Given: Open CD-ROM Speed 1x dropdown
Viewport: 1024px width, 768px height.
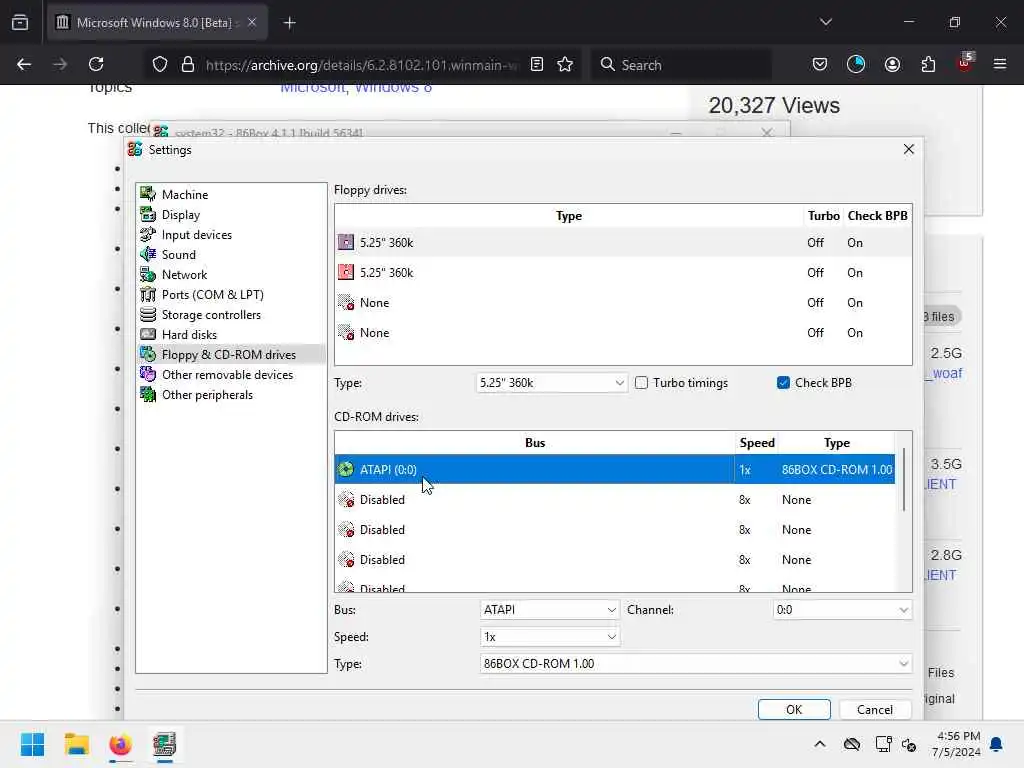Looking at the screenshot, I should pos(549,637).
